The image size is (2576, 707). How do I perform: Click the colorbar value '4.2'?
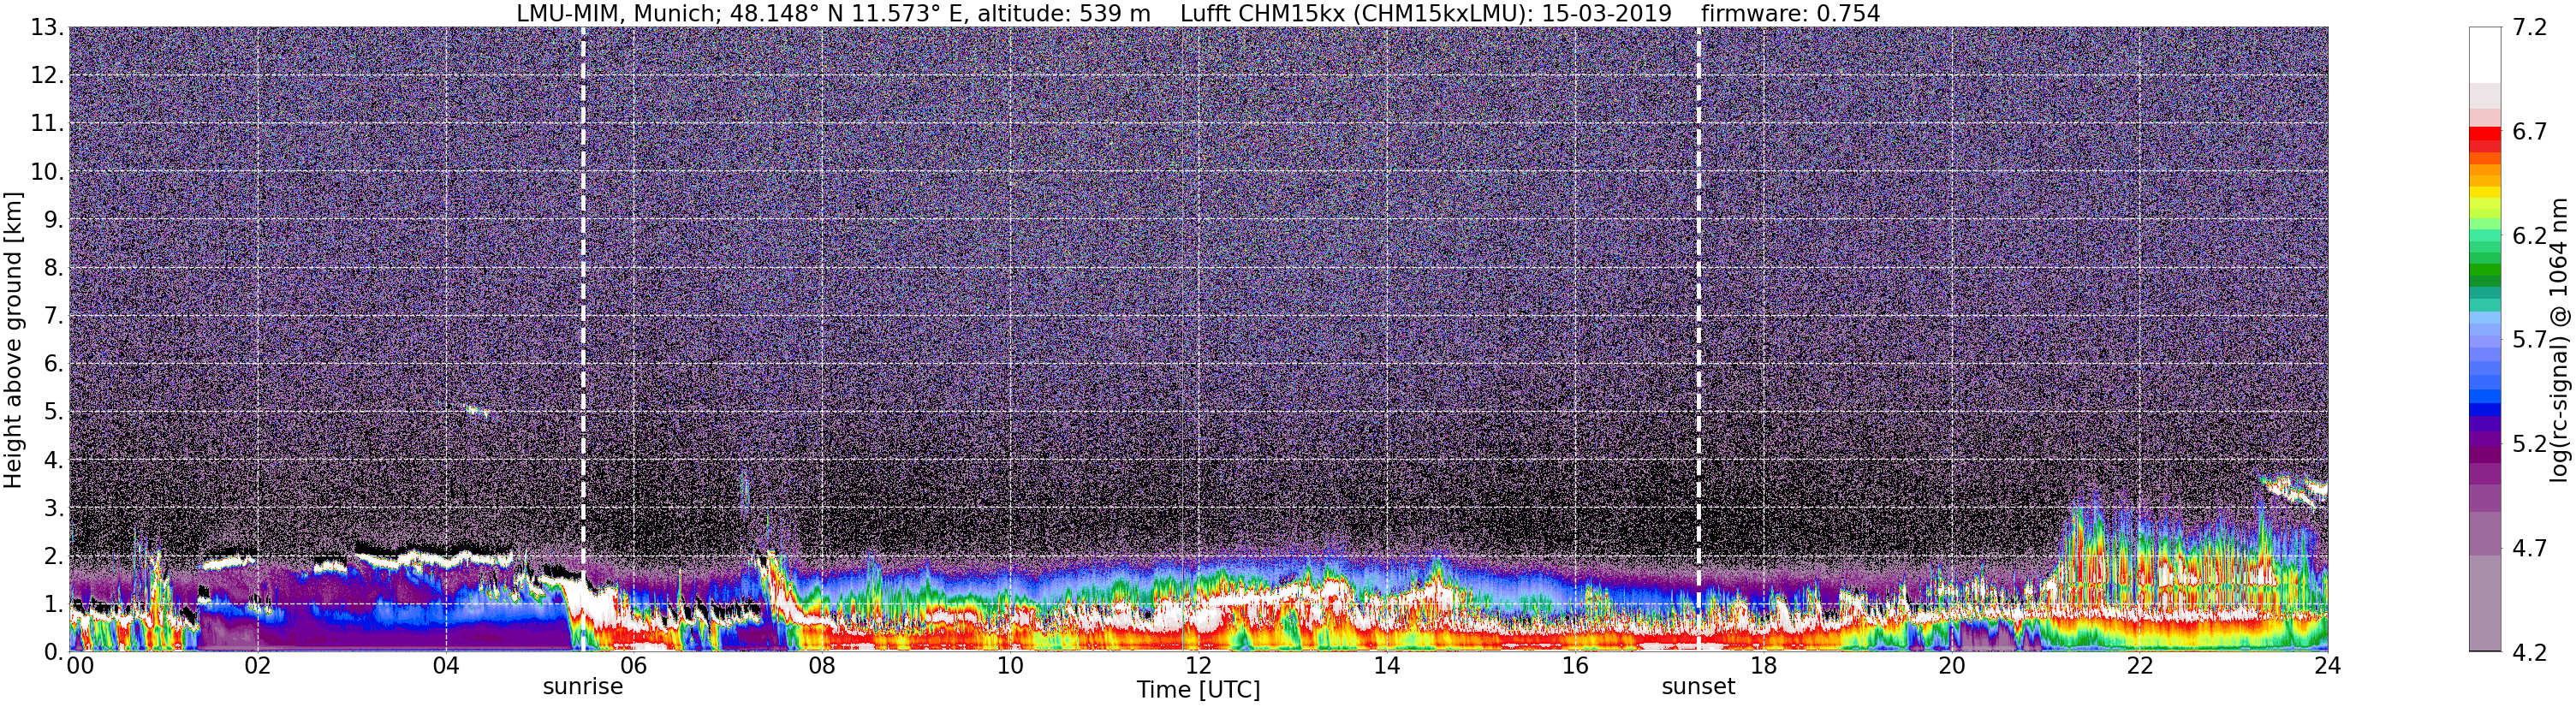tap(2529, 651)
